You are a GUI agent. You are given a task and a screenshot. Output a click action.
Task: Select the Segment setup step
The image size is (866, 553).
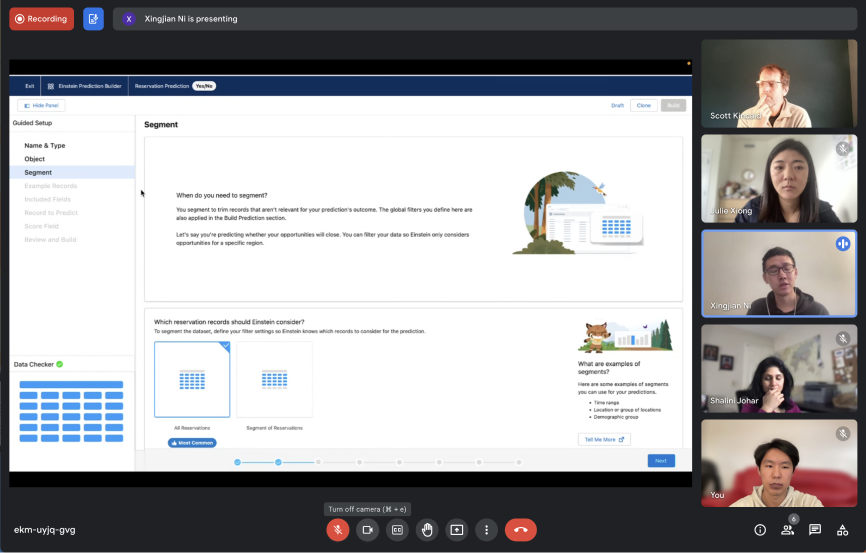pyautogui.click(x=72, y=172)
